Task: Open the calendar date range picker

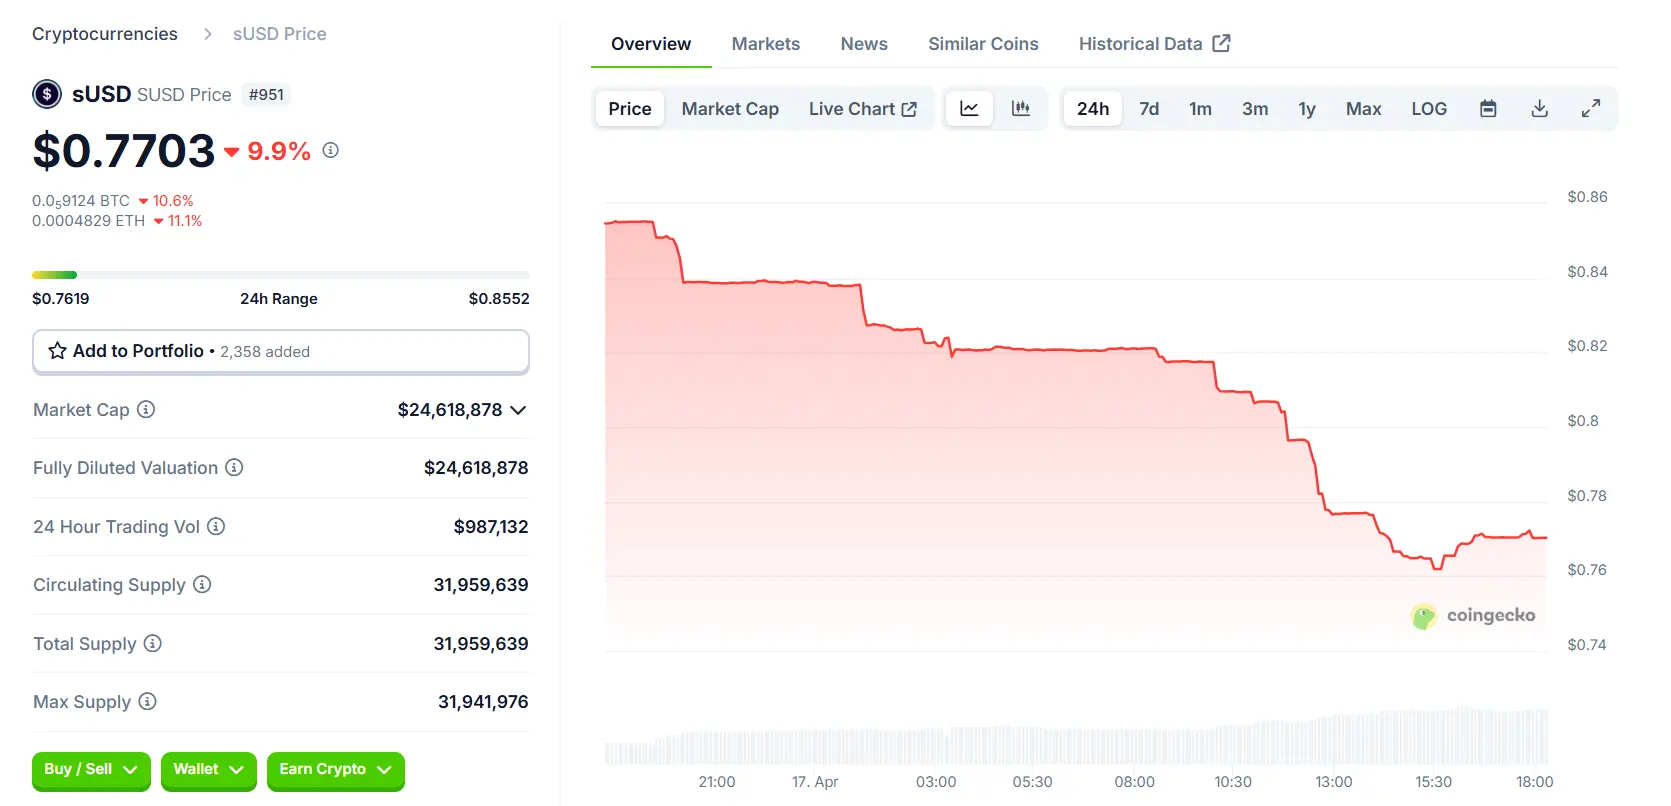Action: pyautogui.click(x=1488, y=108)
